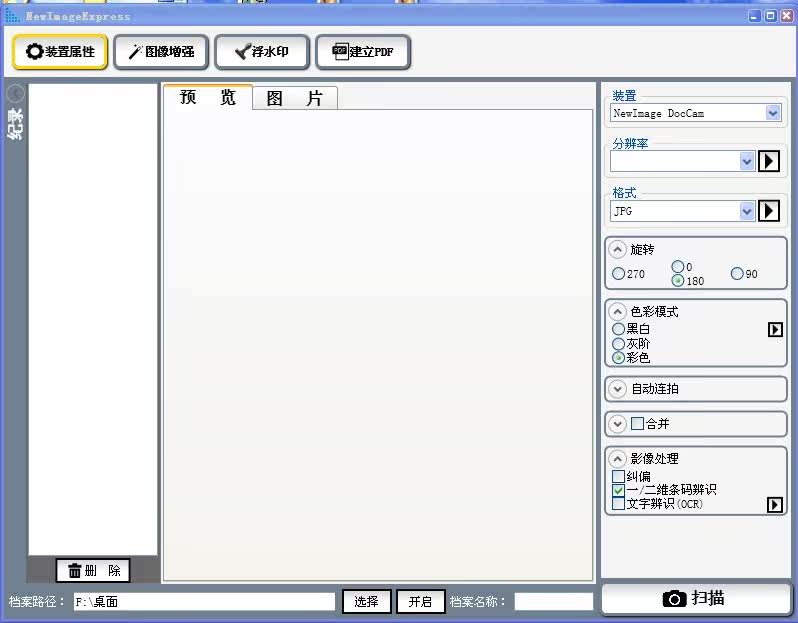The height and width of the screenshot is (623, 798).
Task: Click the 档案名称 file name input field
Action: 554,602
